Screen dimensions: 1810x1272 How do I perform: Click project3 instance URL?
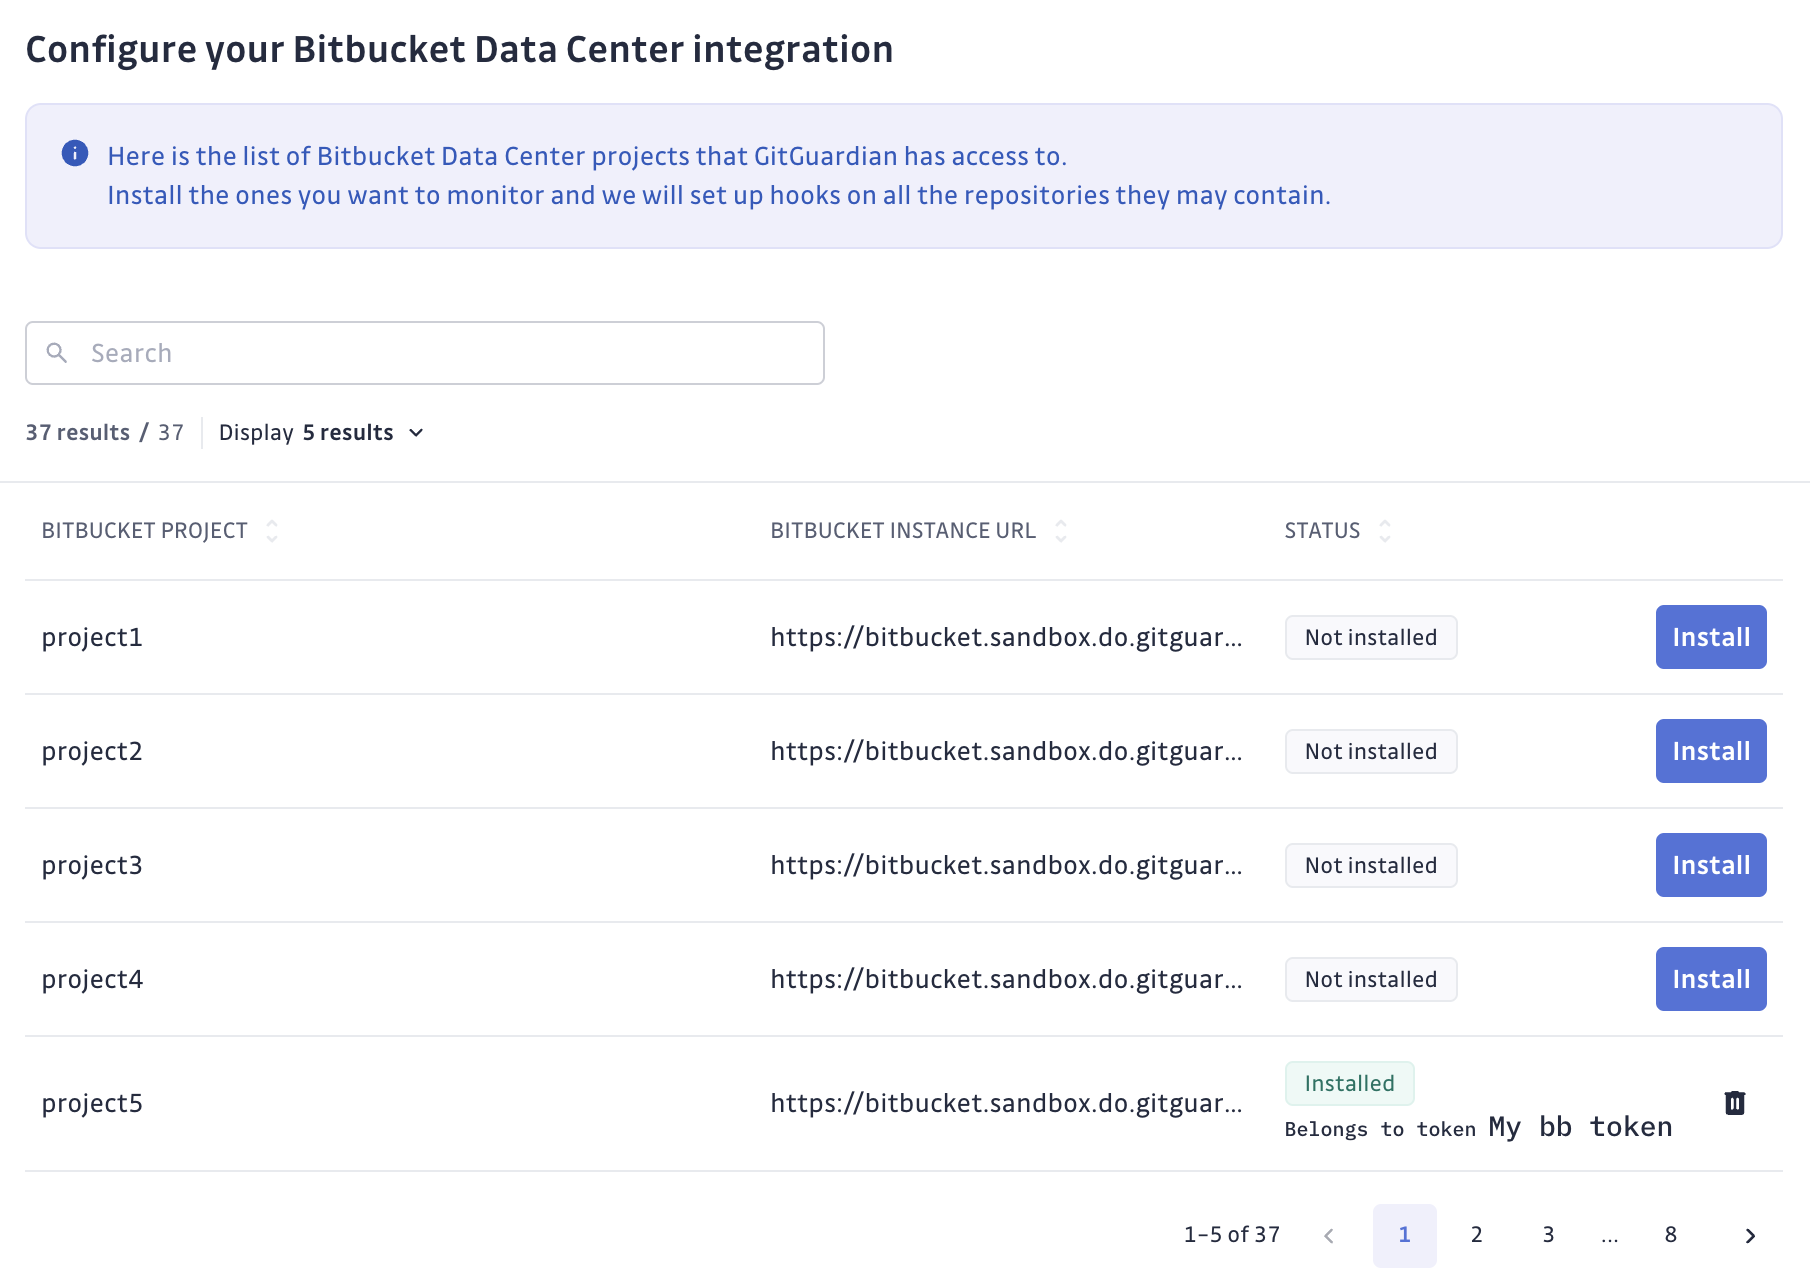(1007, 865)
